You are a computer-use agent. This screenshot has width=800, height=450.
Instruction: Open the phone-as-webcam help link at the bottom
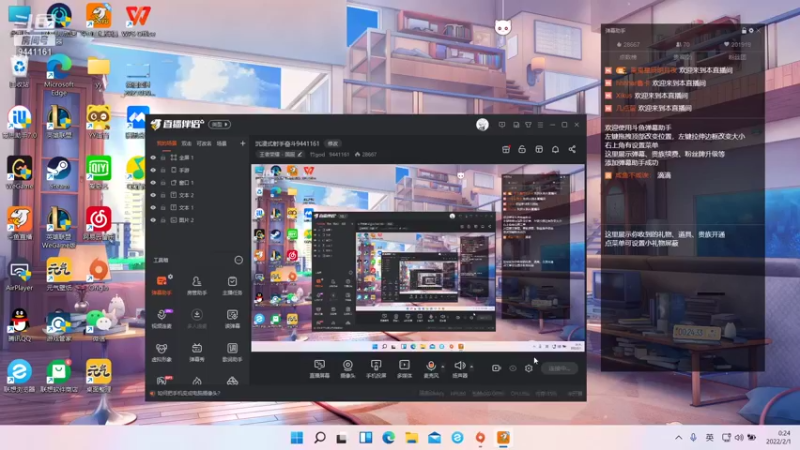click(x=189, y=393)
